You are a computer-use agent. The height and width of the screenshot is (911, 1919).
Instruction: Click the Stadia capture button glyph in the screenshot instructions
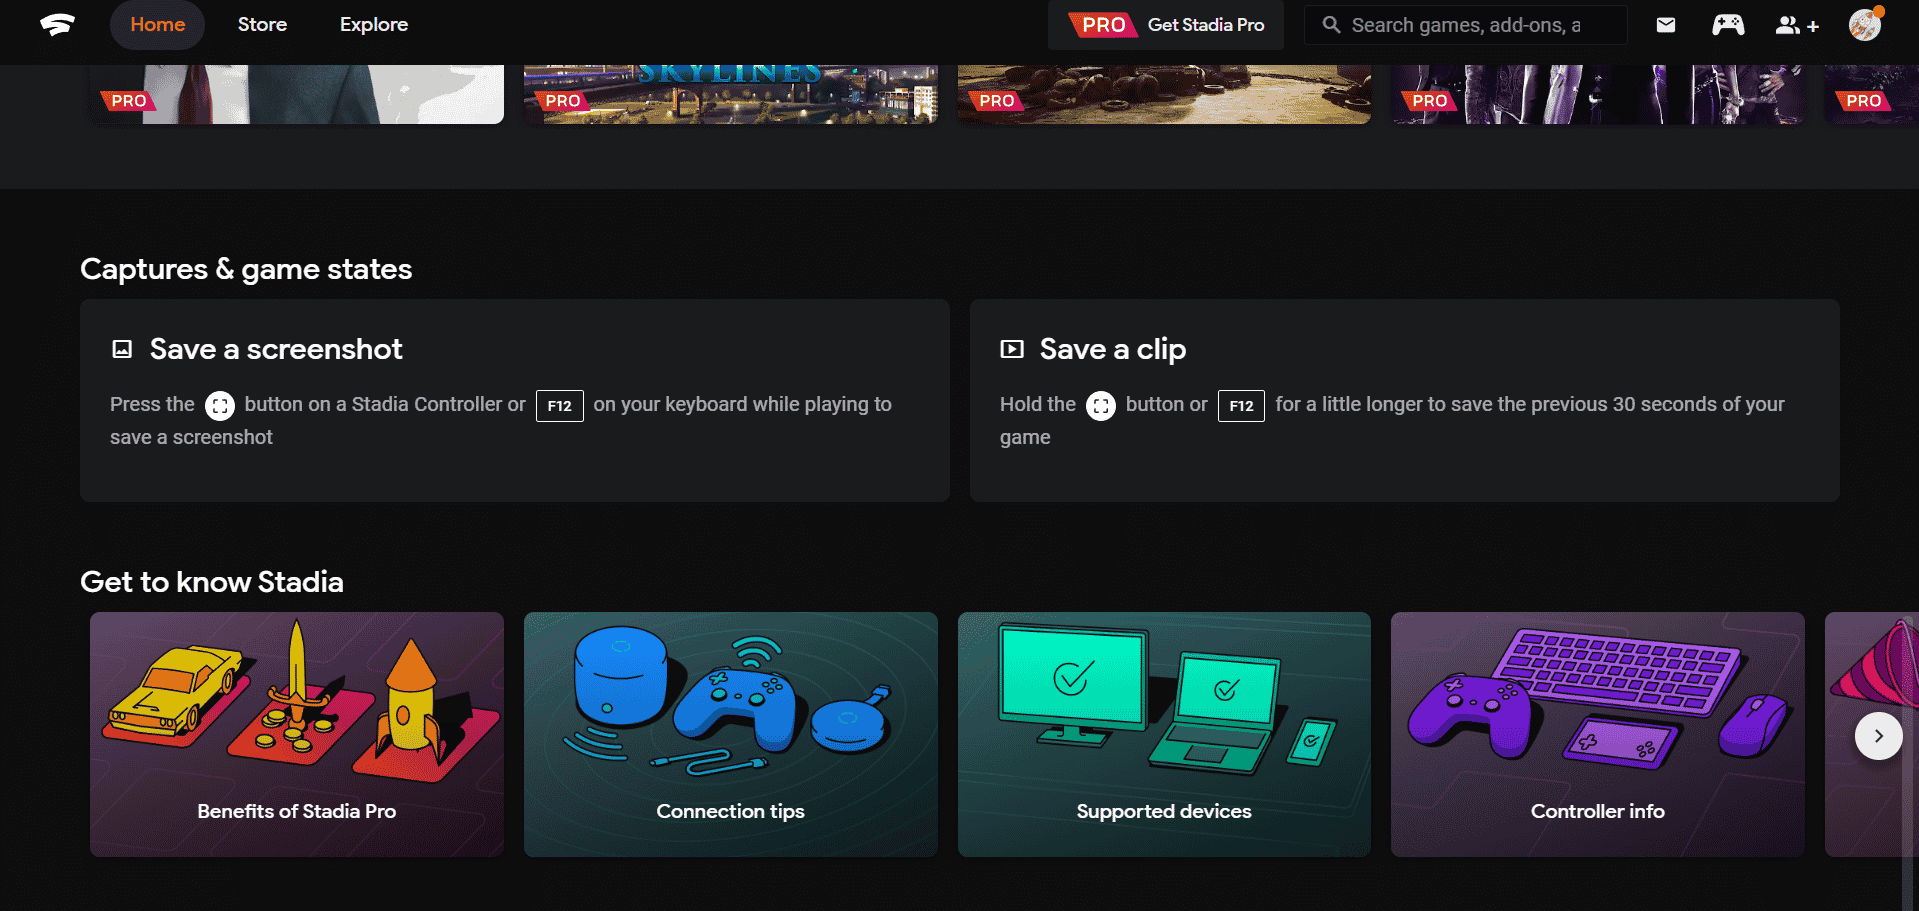pyautogui.click(x=220, y=406)
